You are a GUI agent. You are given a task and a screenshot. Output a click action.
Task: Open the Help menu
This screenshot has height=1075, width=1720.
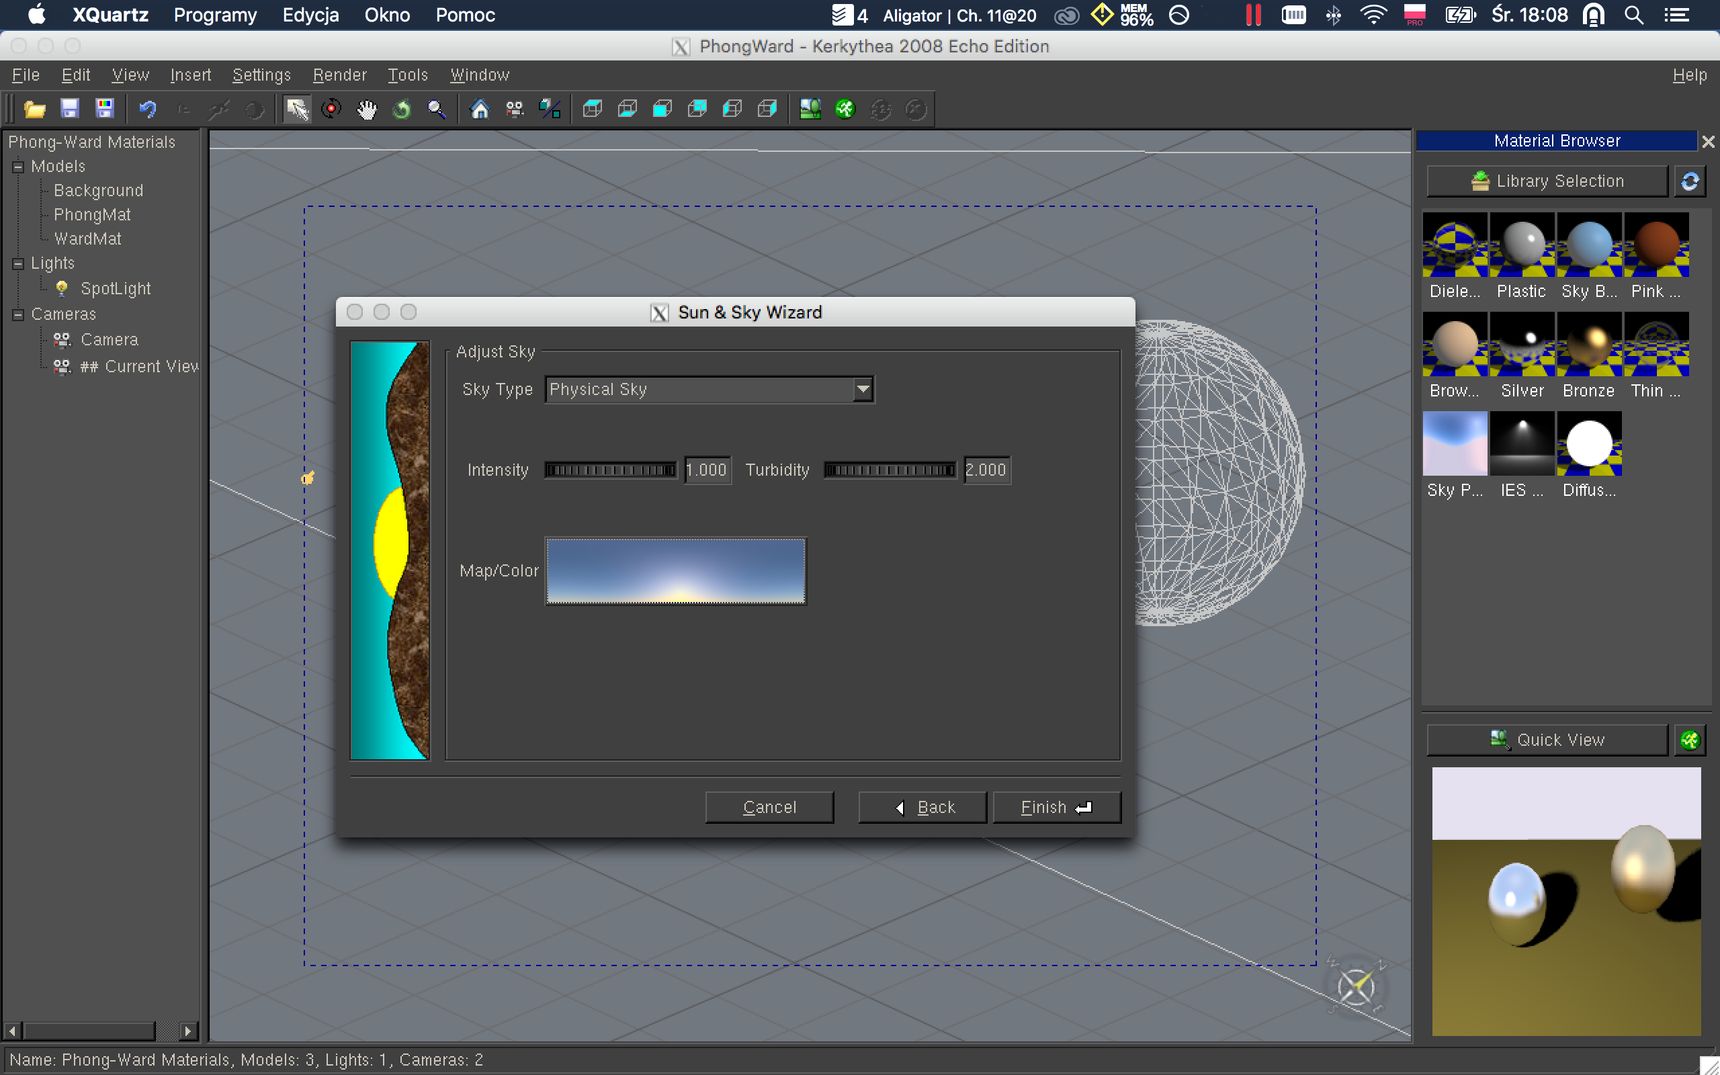(x=1690, y=75)
